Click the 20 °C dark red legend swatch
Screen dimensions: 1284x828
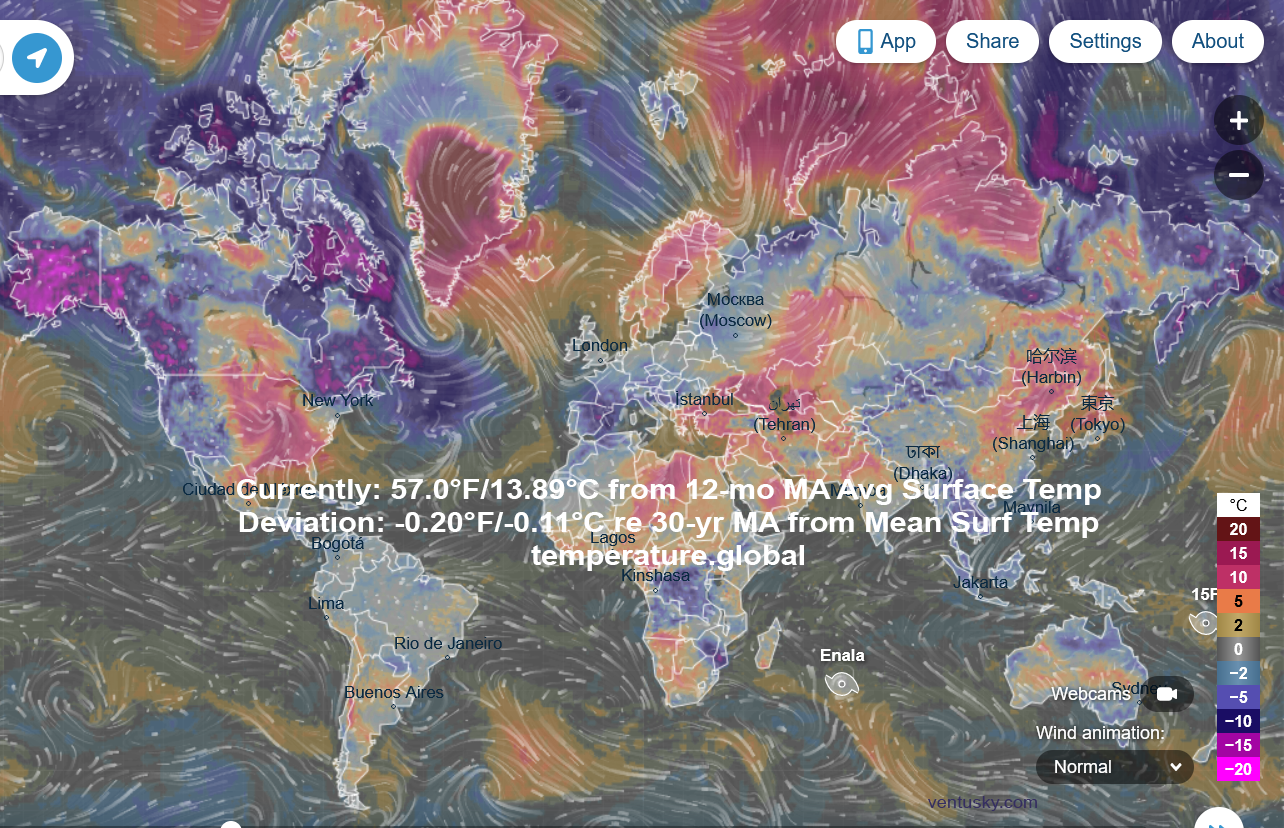[x=1237, y=530]
